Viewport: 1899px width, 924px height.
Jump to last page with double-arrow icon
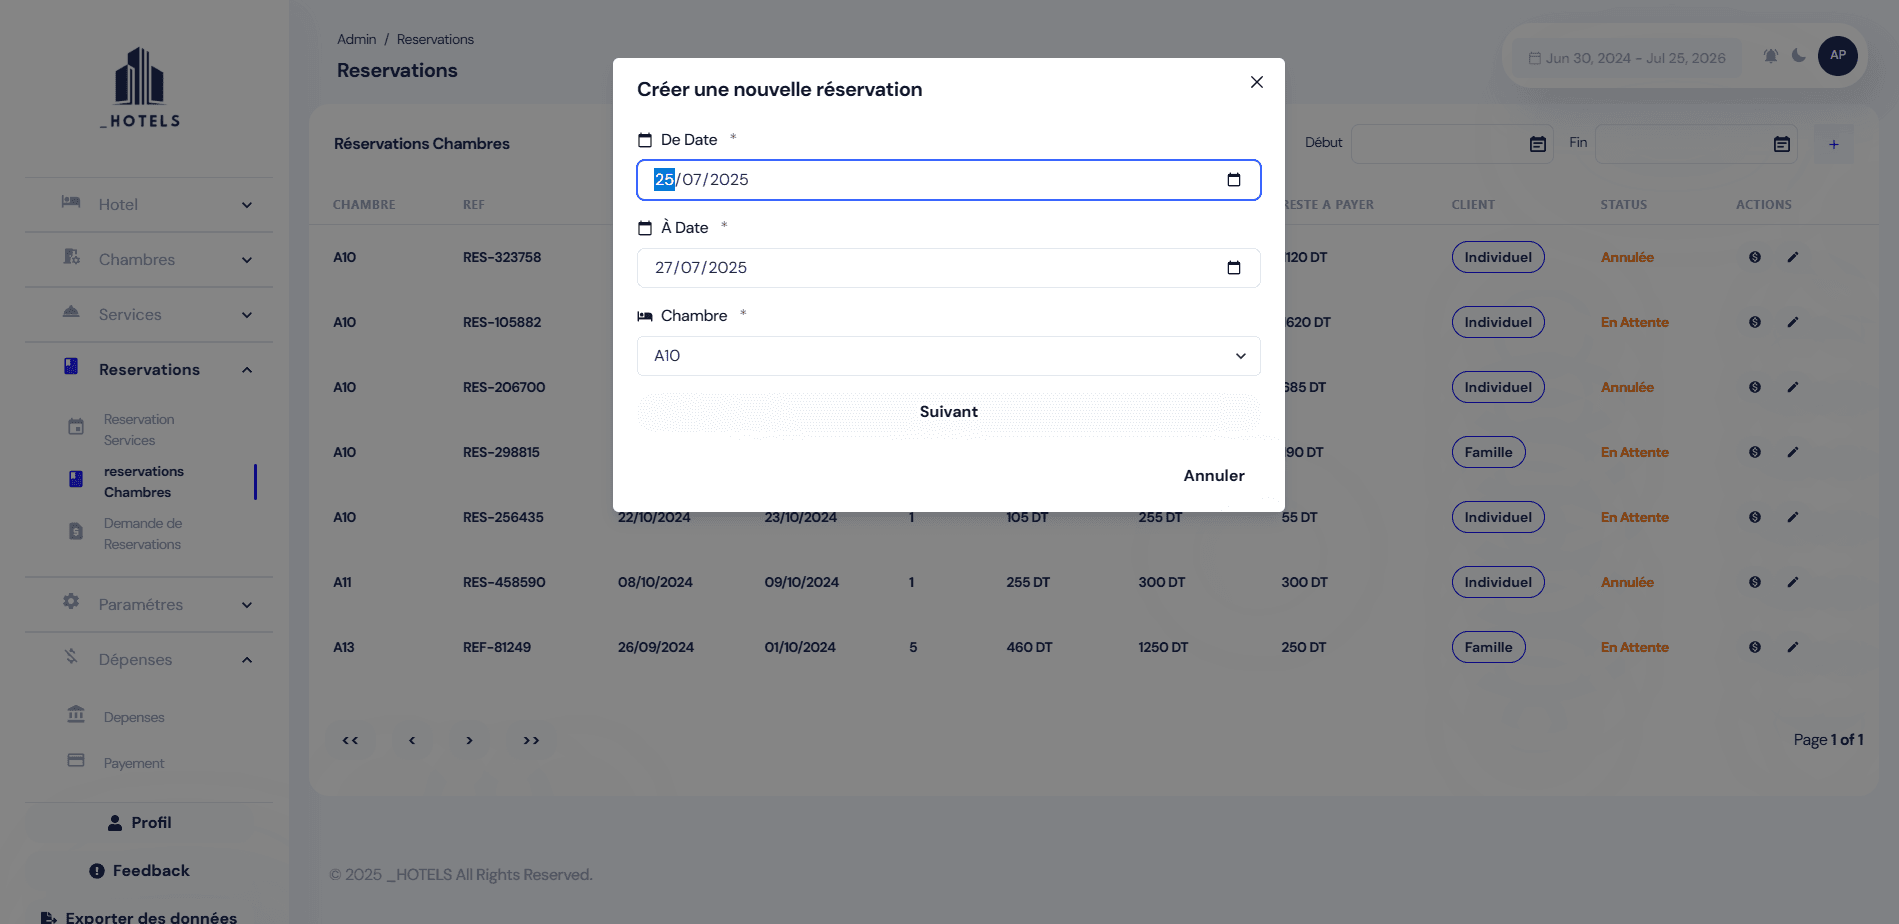(x=531, y=740)
